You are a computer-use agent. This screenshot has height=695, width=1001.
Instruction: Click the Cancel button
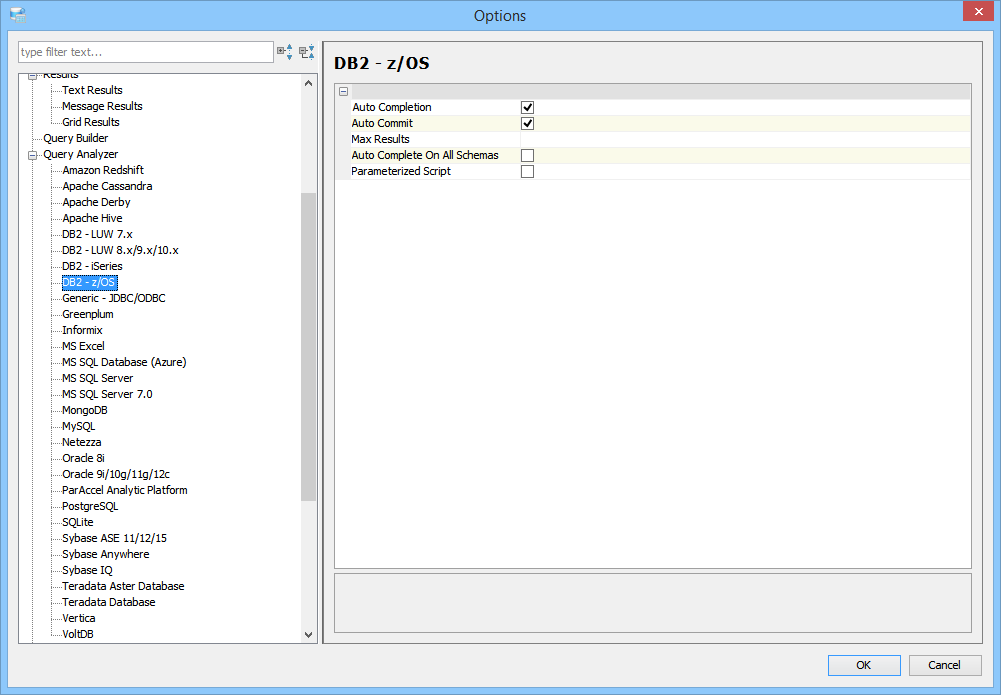click(944, 665)
